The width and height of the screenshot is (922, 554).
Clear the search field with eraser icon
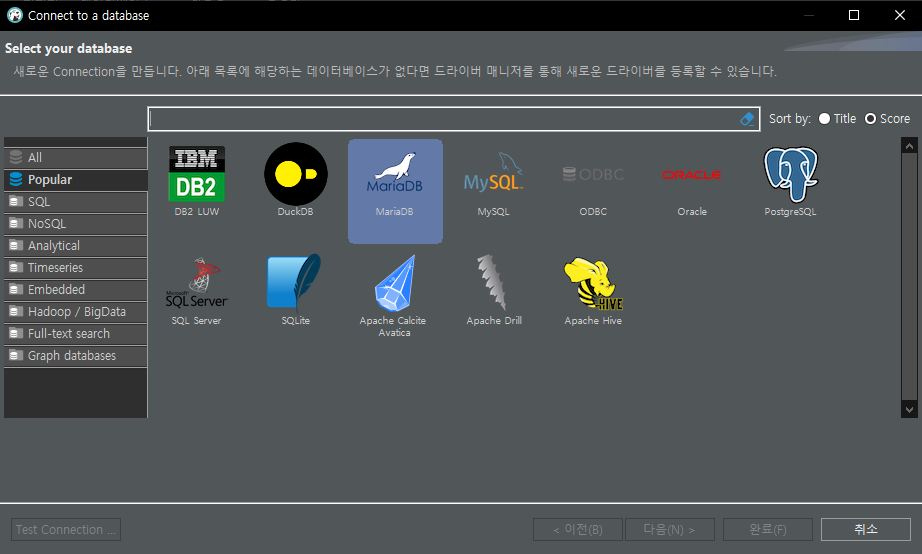coord(746,119)
